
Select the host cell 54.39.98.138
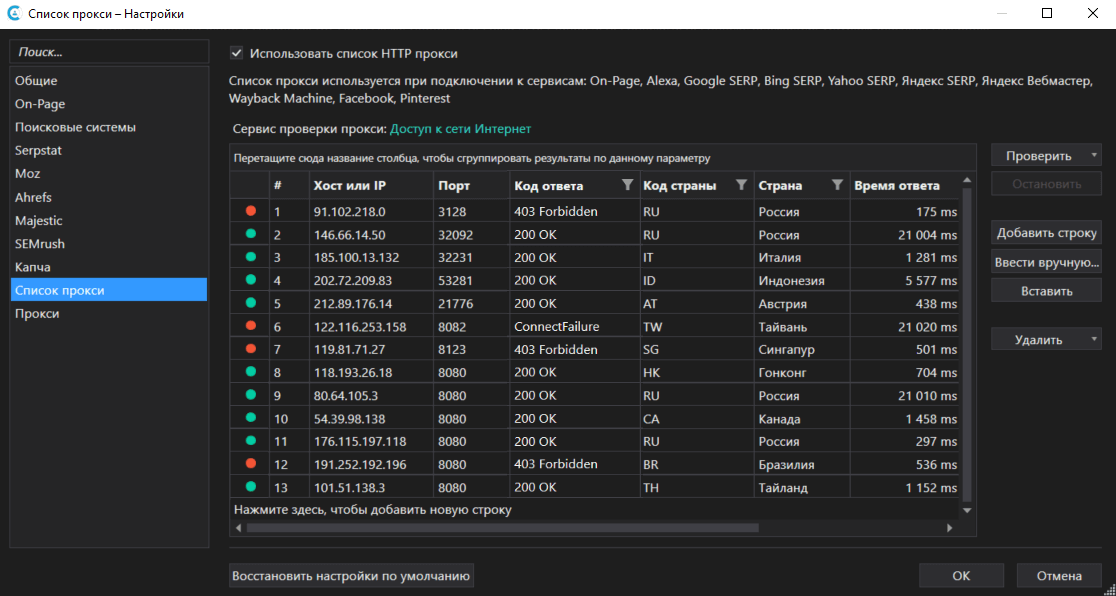tap(371, 419)
